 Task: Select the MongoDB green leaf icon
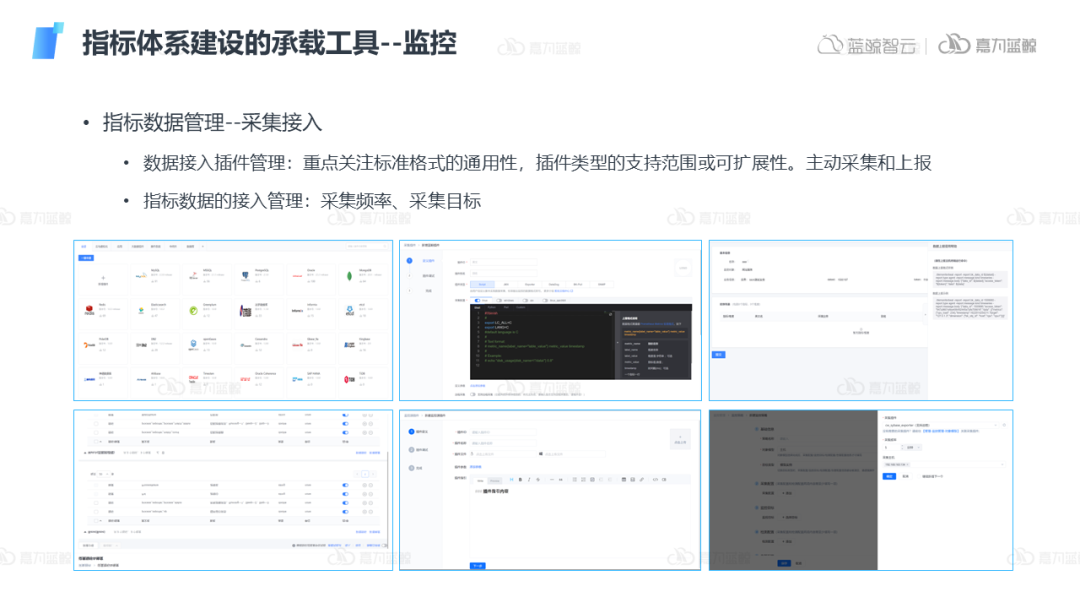(349, 276)
